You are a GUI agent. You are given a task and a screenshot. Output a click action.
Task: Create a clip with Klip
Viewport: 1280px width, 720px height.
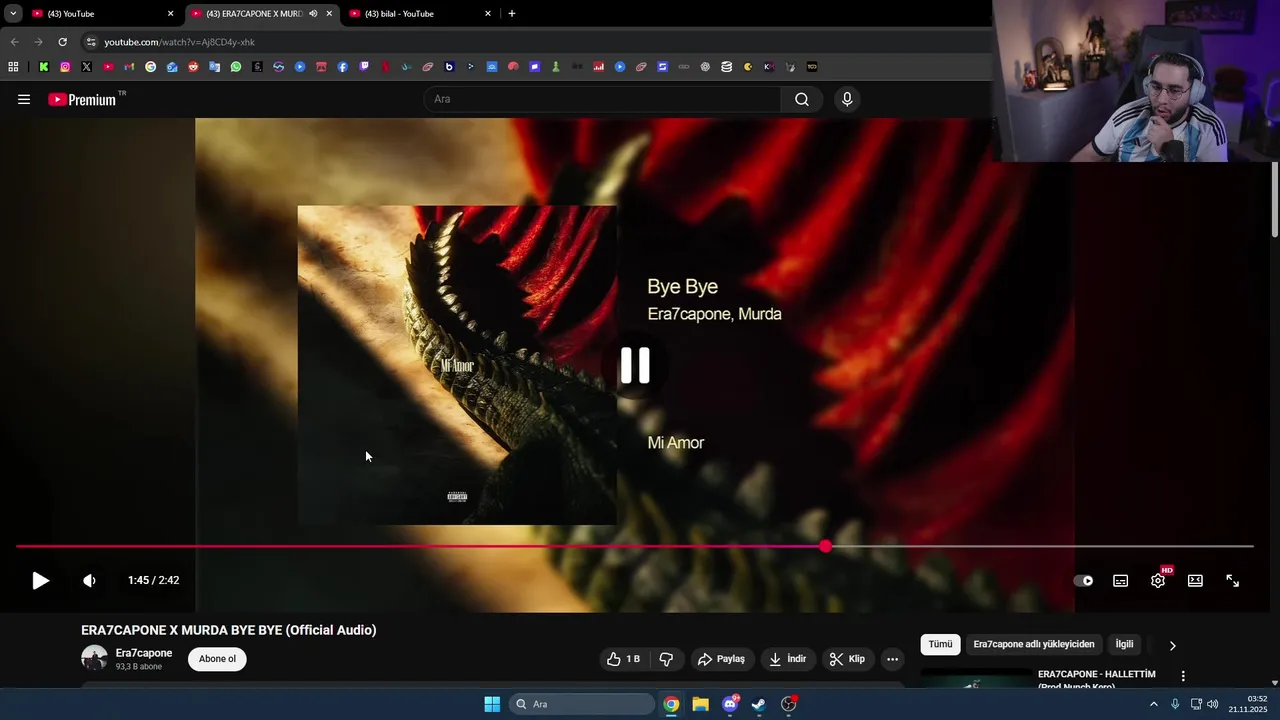coord(848,659)
